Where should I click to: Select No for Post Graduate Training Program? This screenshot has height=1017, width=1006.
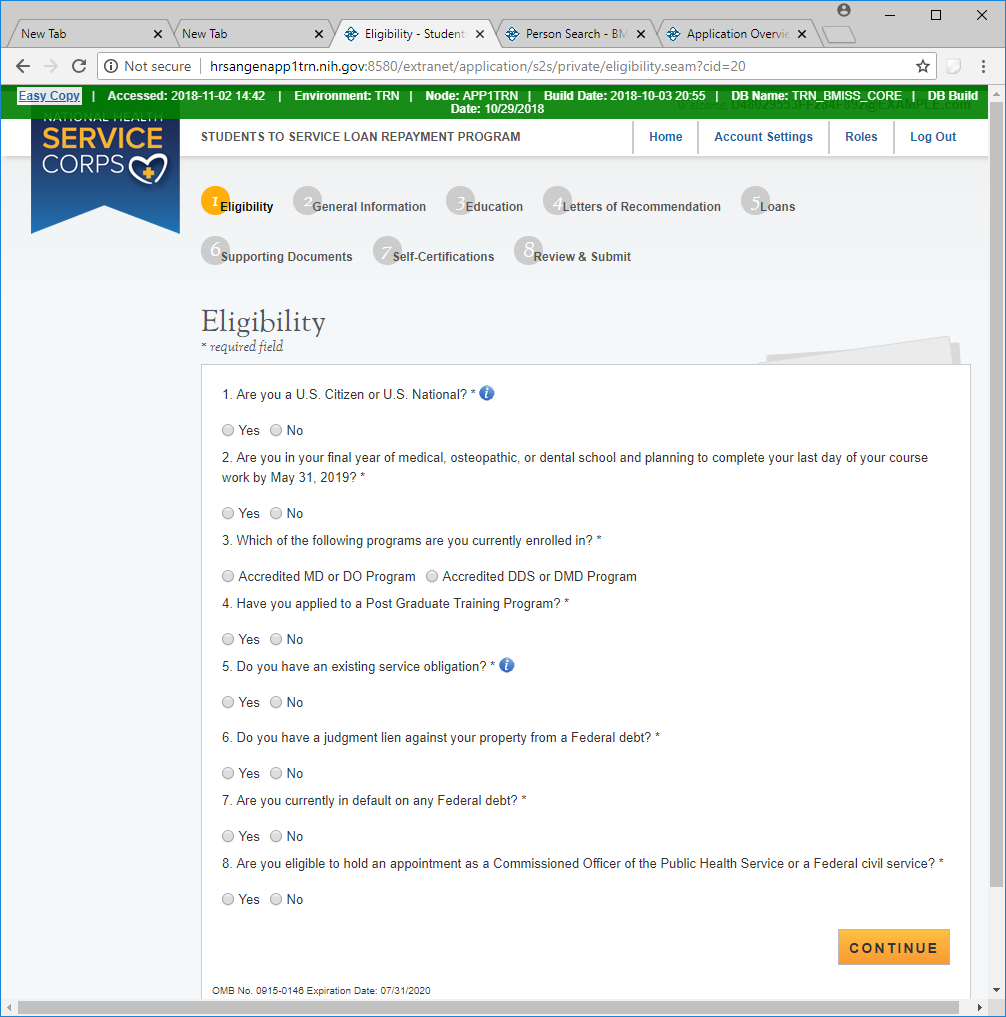coord(276,639)
